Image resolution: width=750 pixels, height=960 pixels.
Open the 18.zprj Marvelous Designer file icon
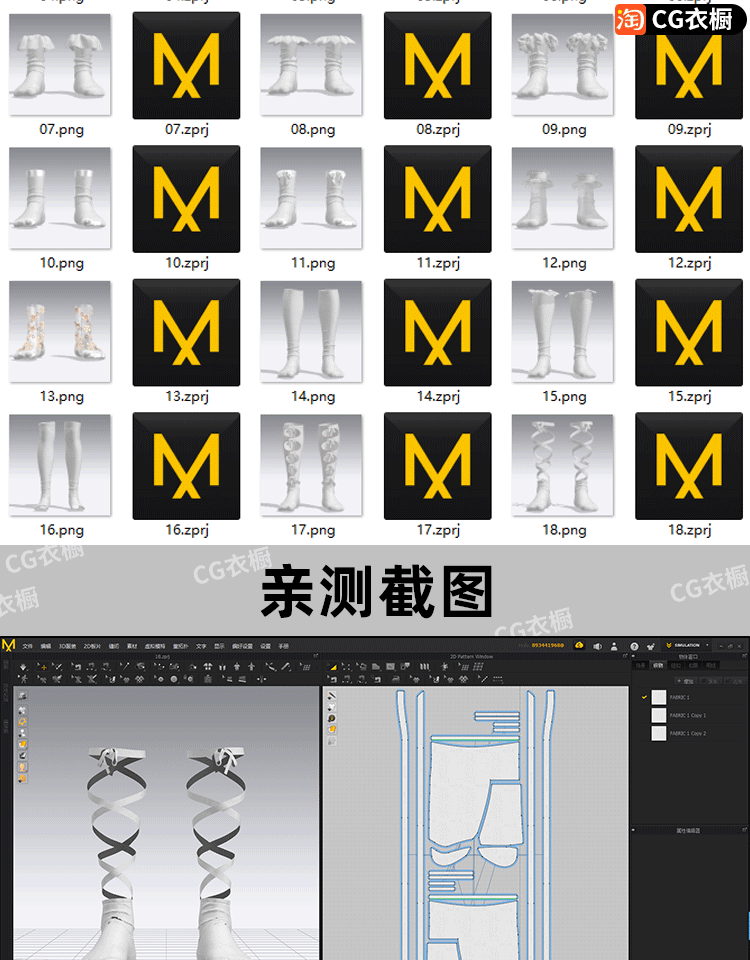[x=689, y=466]
